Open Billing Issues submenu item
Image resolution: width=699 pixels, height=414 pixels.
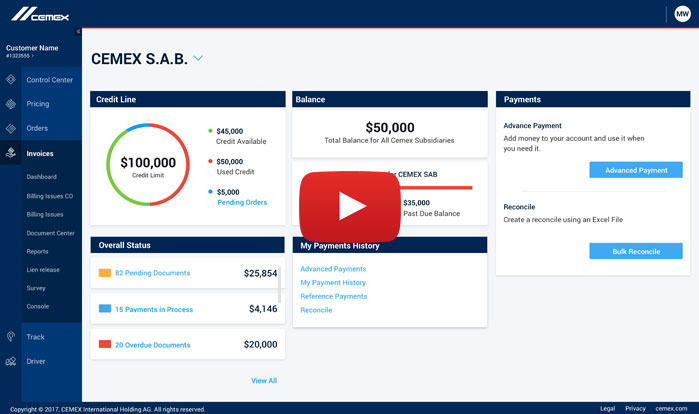pyautogui.click(x=45, y=214)
